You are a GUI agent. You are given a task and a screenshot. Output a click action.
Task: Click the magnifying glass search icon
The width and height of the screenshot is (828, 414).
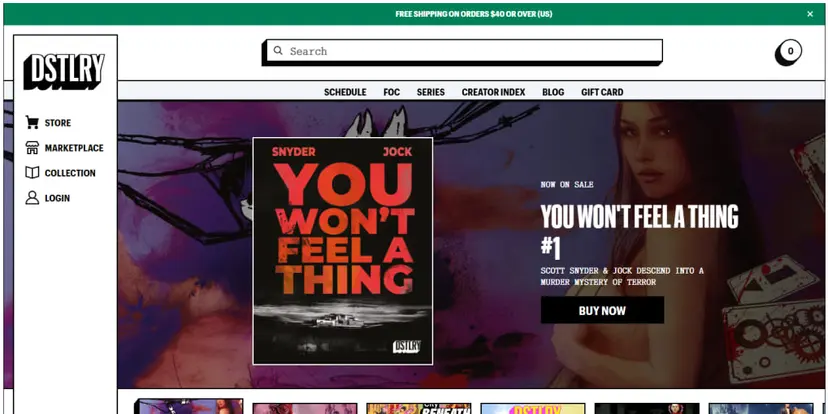point(277,51)
